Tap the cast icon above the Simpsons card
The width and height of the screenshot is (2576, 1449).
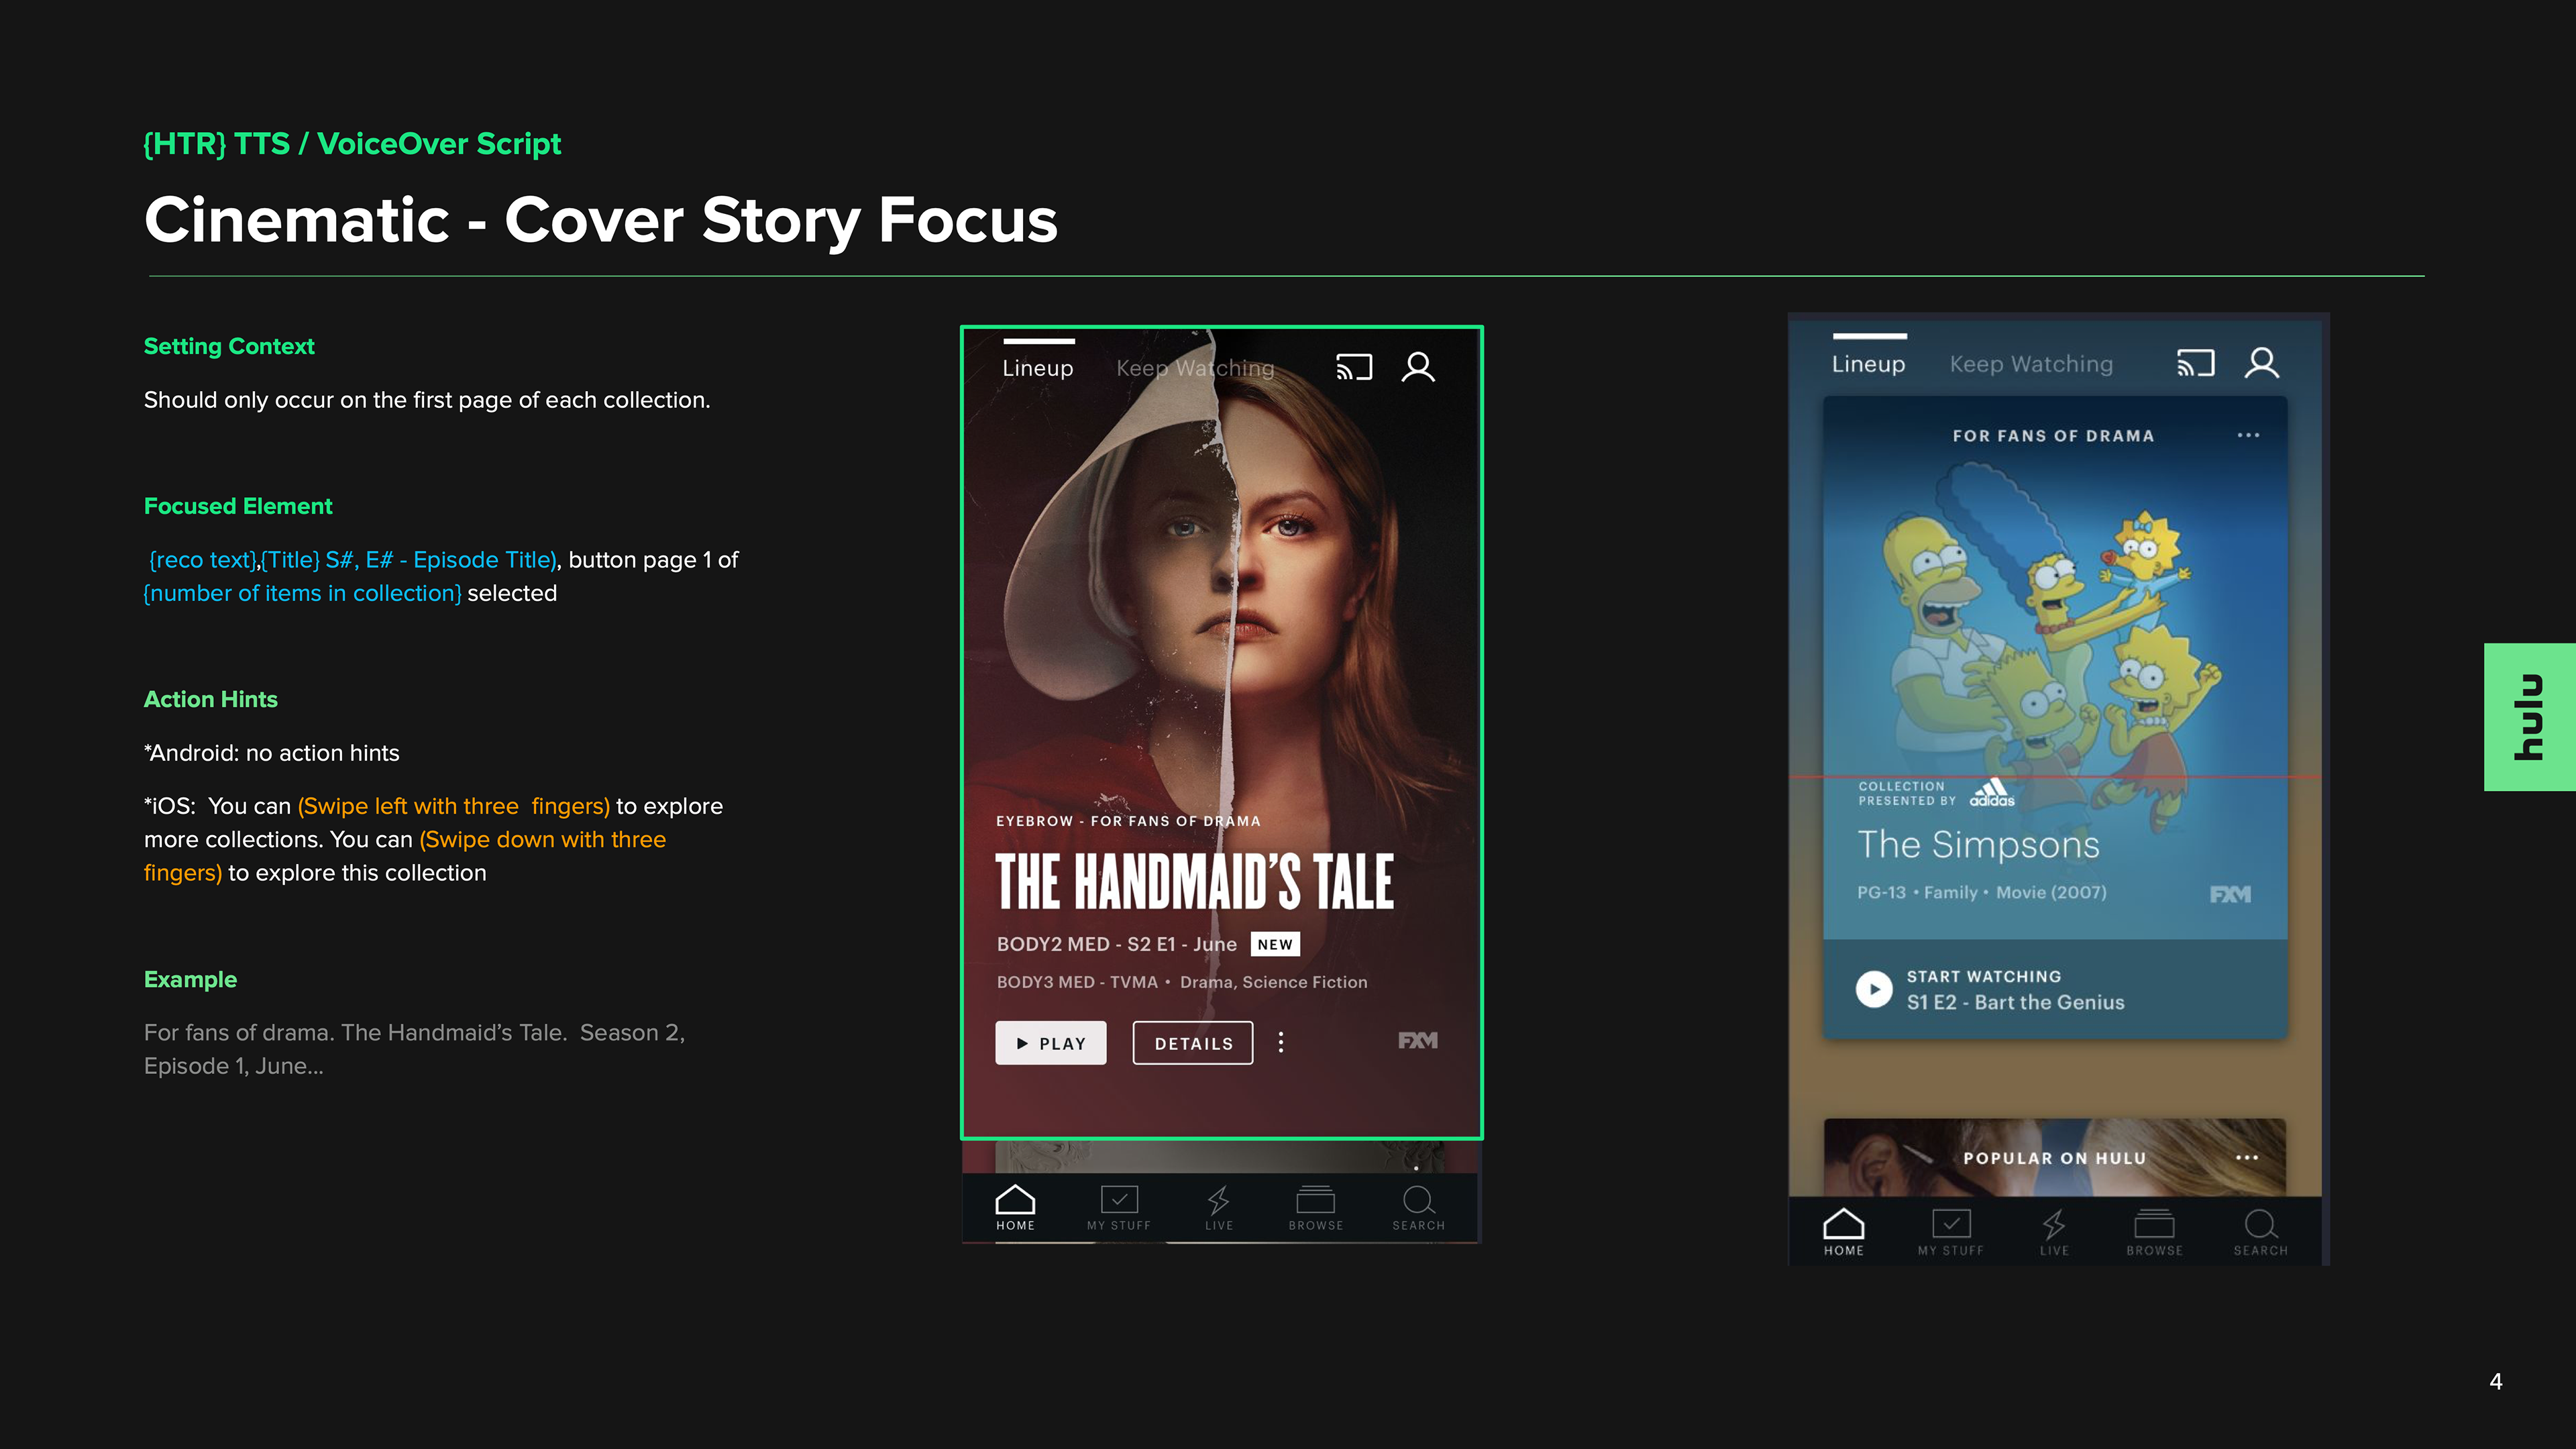(x=2195, y=363)
